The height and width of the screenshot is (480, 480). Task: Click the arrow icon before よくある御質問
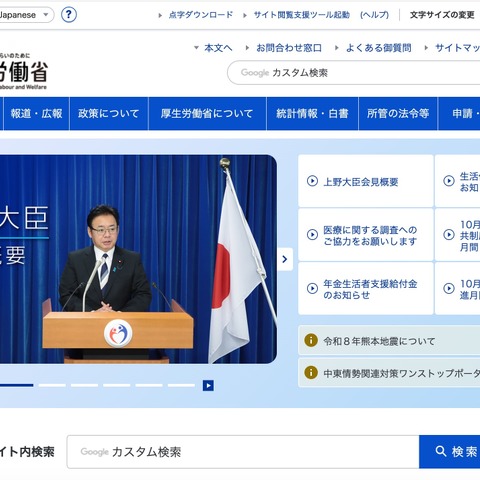tap(337, 48)
